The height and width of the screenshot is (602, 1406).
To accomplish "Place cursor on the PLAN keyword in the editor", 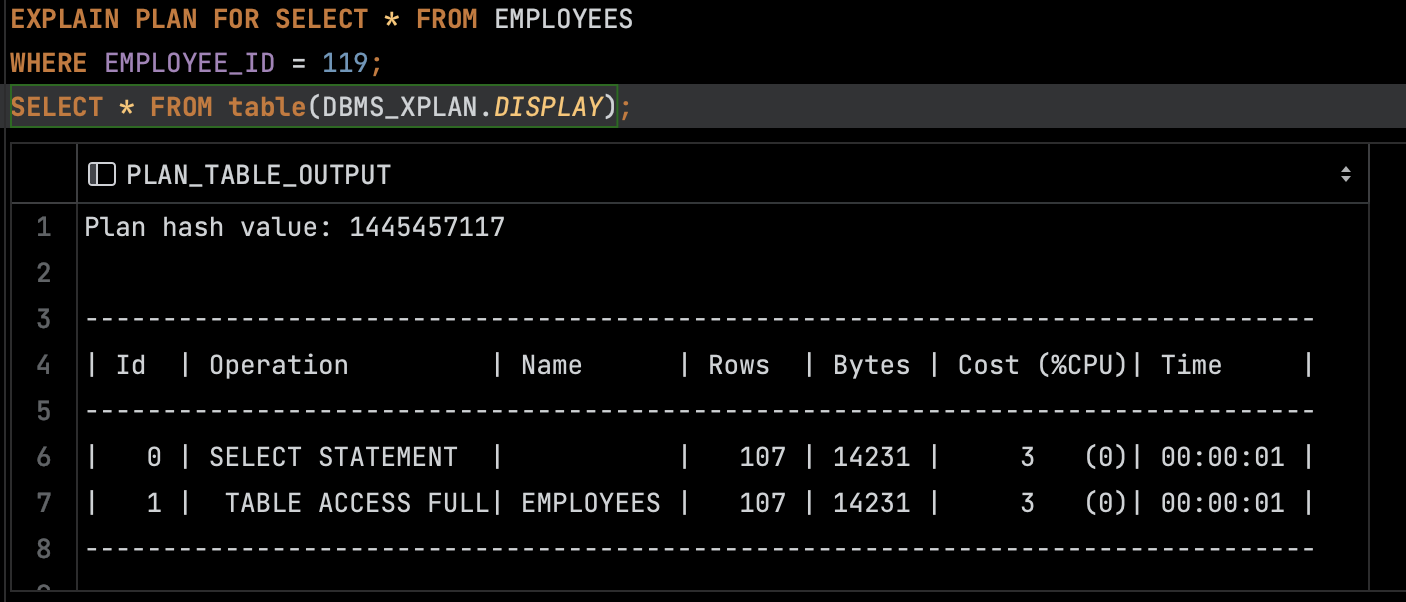I will coord(166,19).
